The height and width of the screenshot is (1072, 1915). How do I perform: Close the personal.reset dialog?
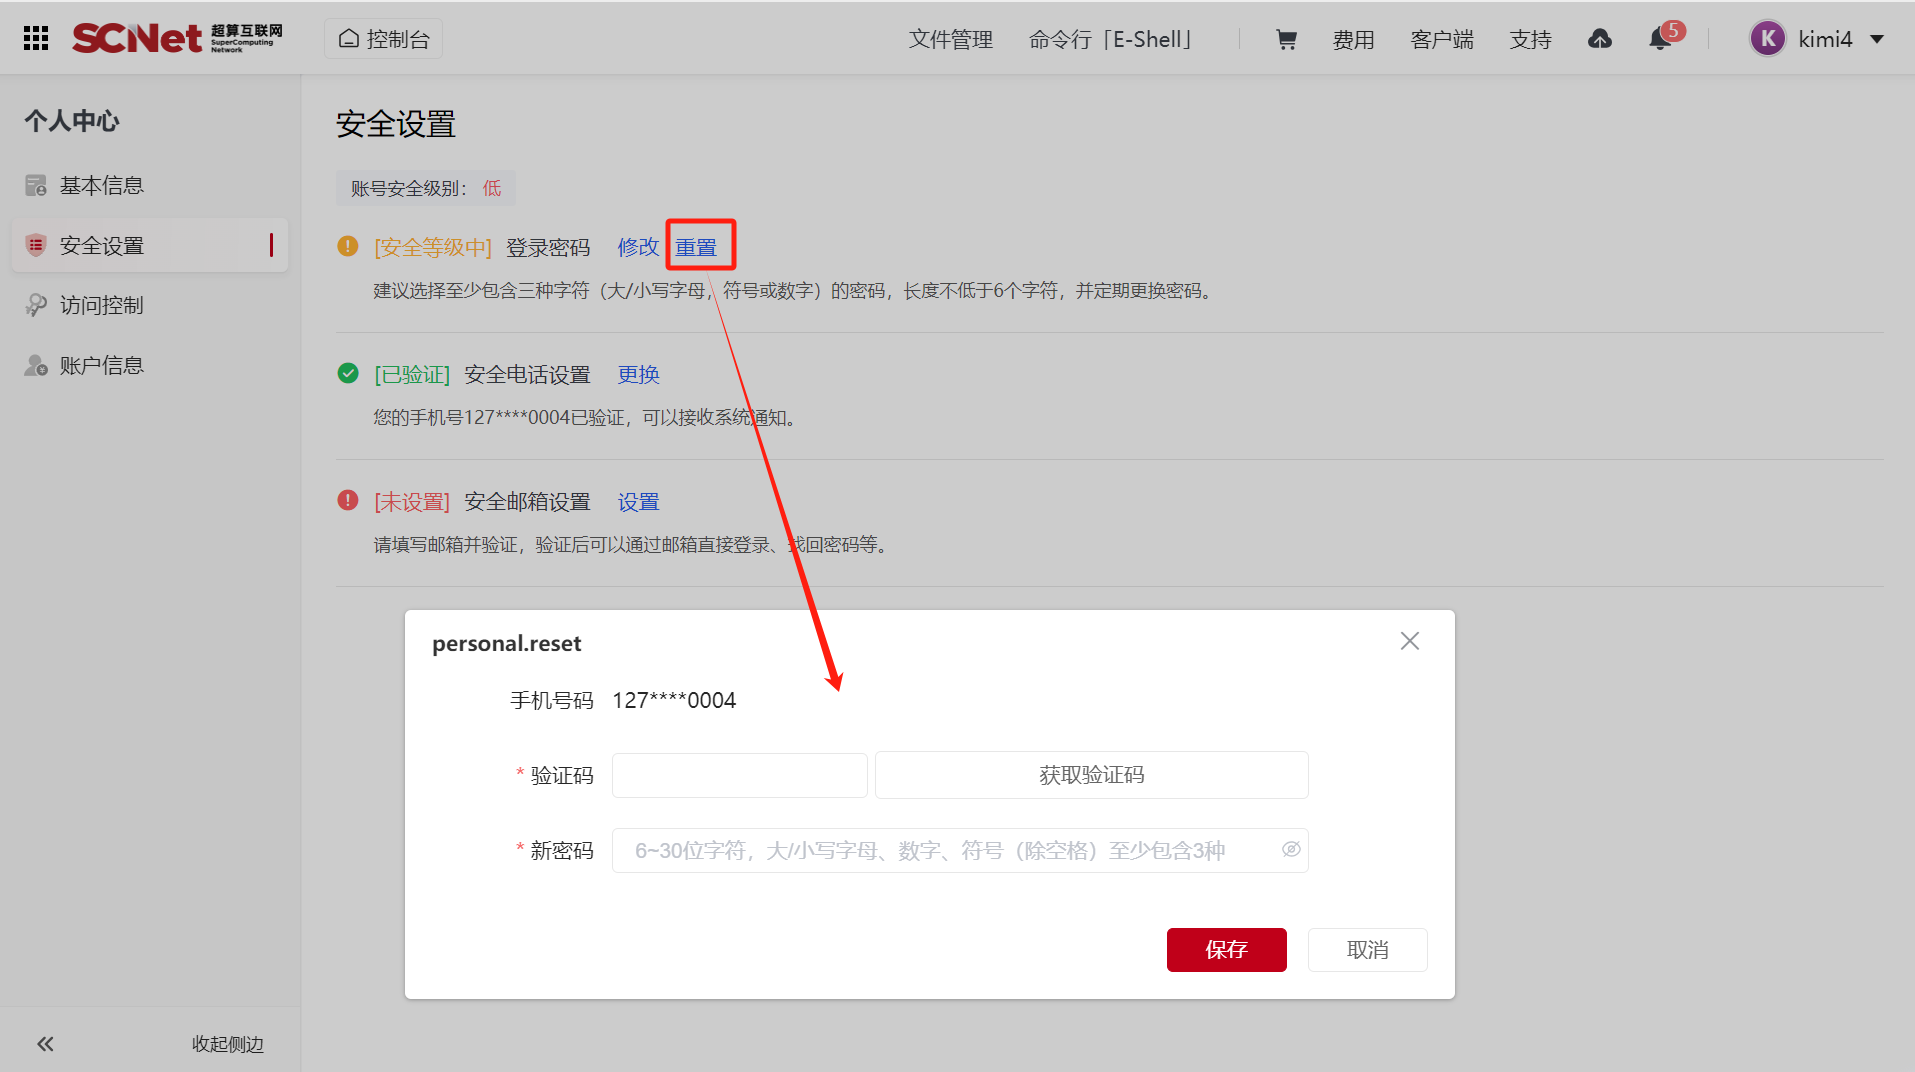pyautogui.click(x=1409, y=641)
